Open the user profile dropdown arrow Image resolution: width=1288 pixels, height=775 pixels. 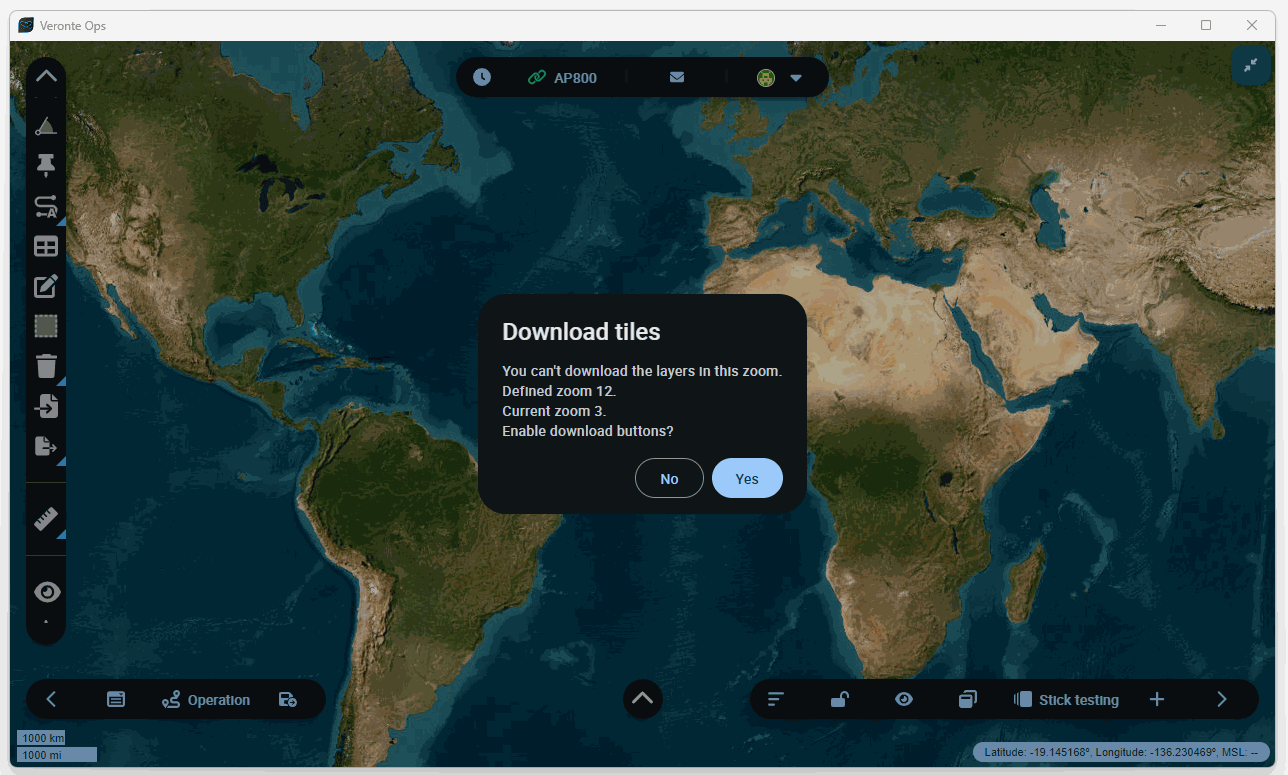(796, 78)
